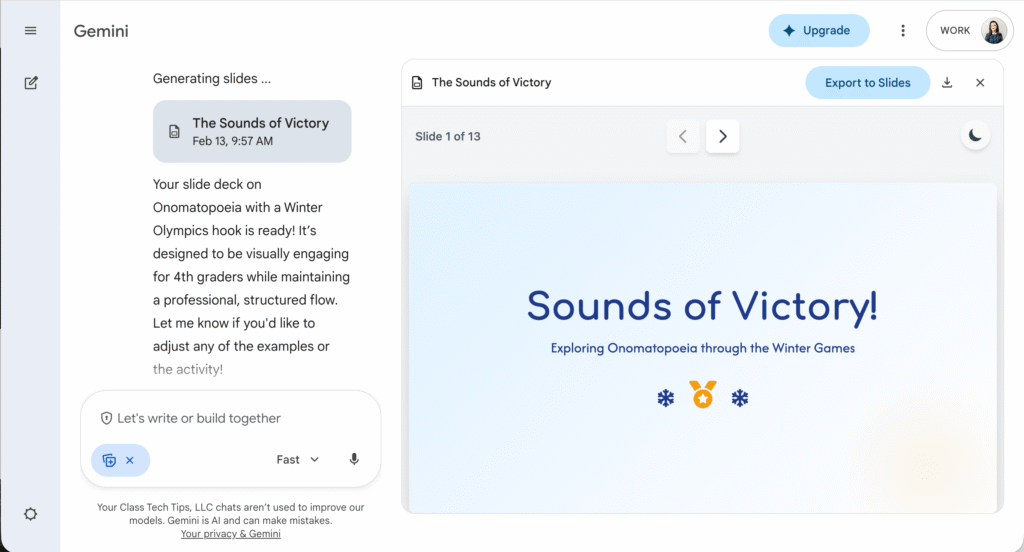1024x552 pixels.
Task: Click the microphone voice input icon
Action: pos(354,460)
